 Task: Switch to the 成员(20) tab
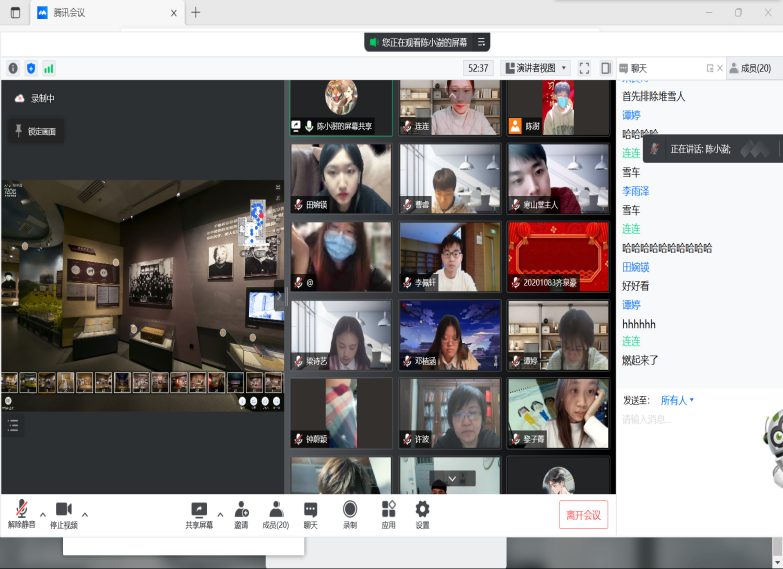pyautogui.click(x=750, y=68)
